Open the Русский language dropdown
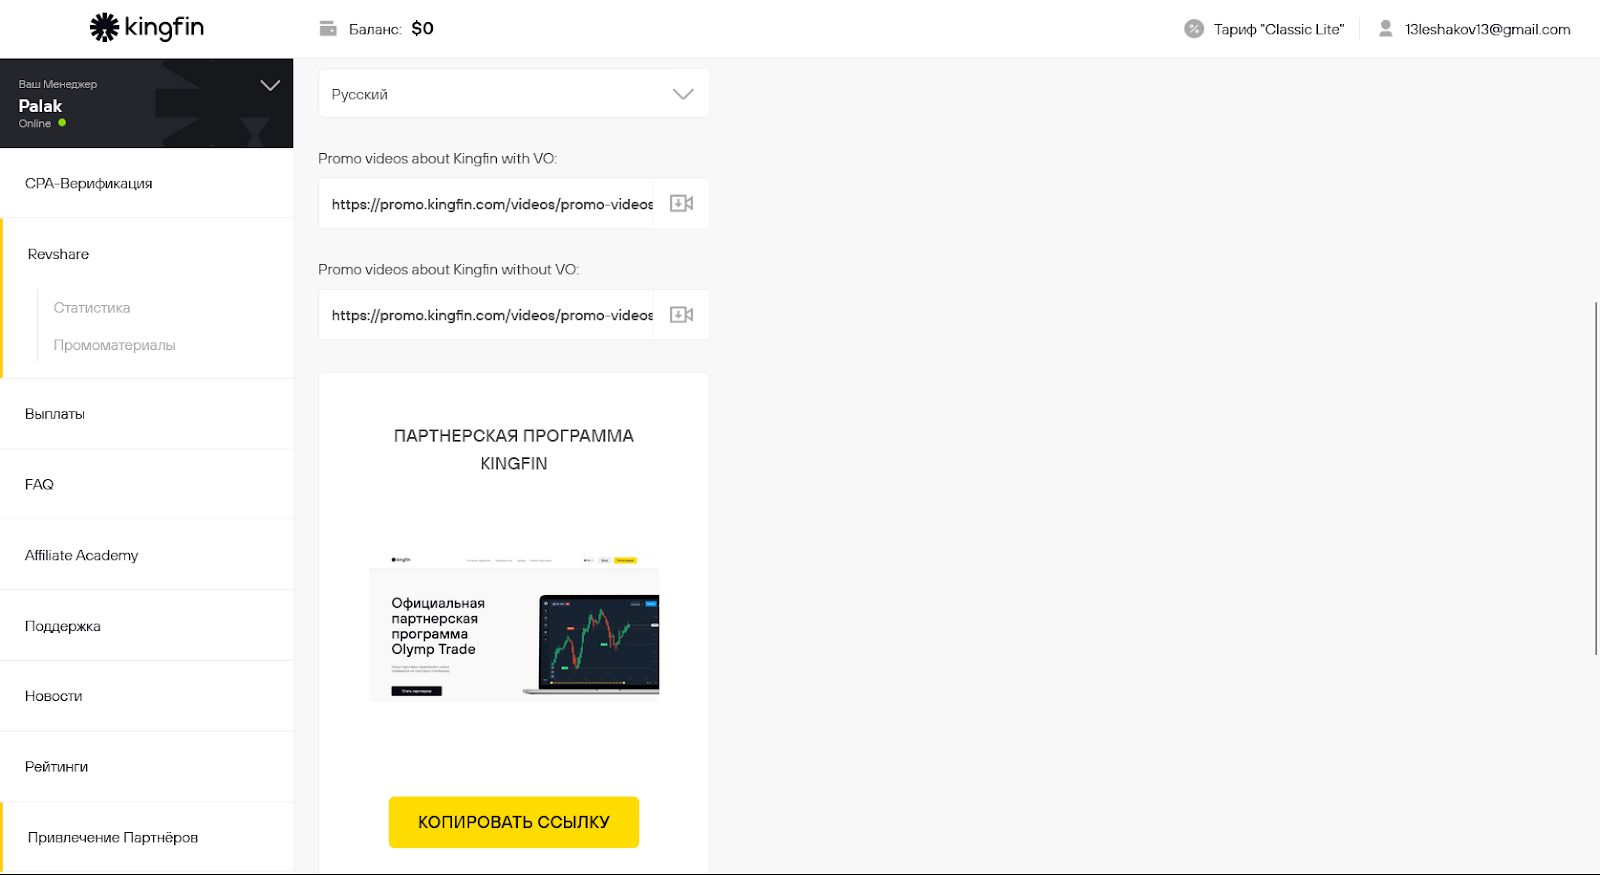The width and height of the screenshot is (1600, 875). [514, 94]
